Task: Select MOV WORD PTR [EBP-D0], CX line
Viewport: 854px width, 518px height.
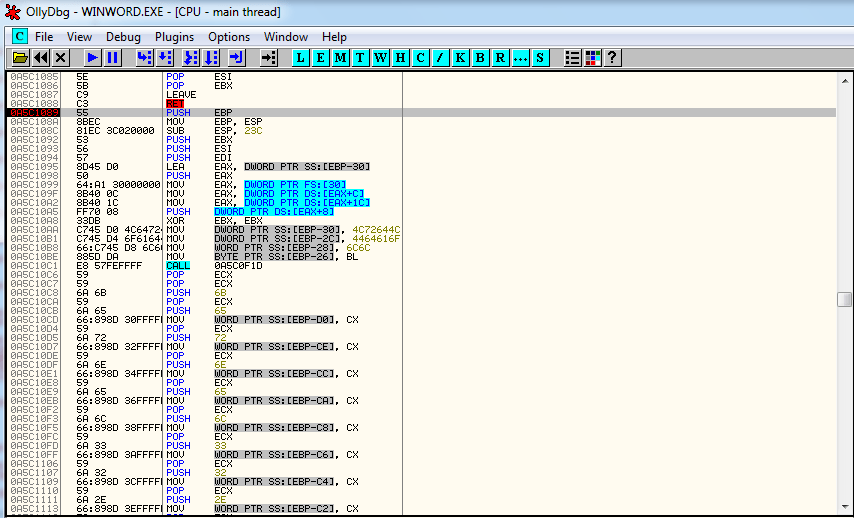Action: coord(423,320)
